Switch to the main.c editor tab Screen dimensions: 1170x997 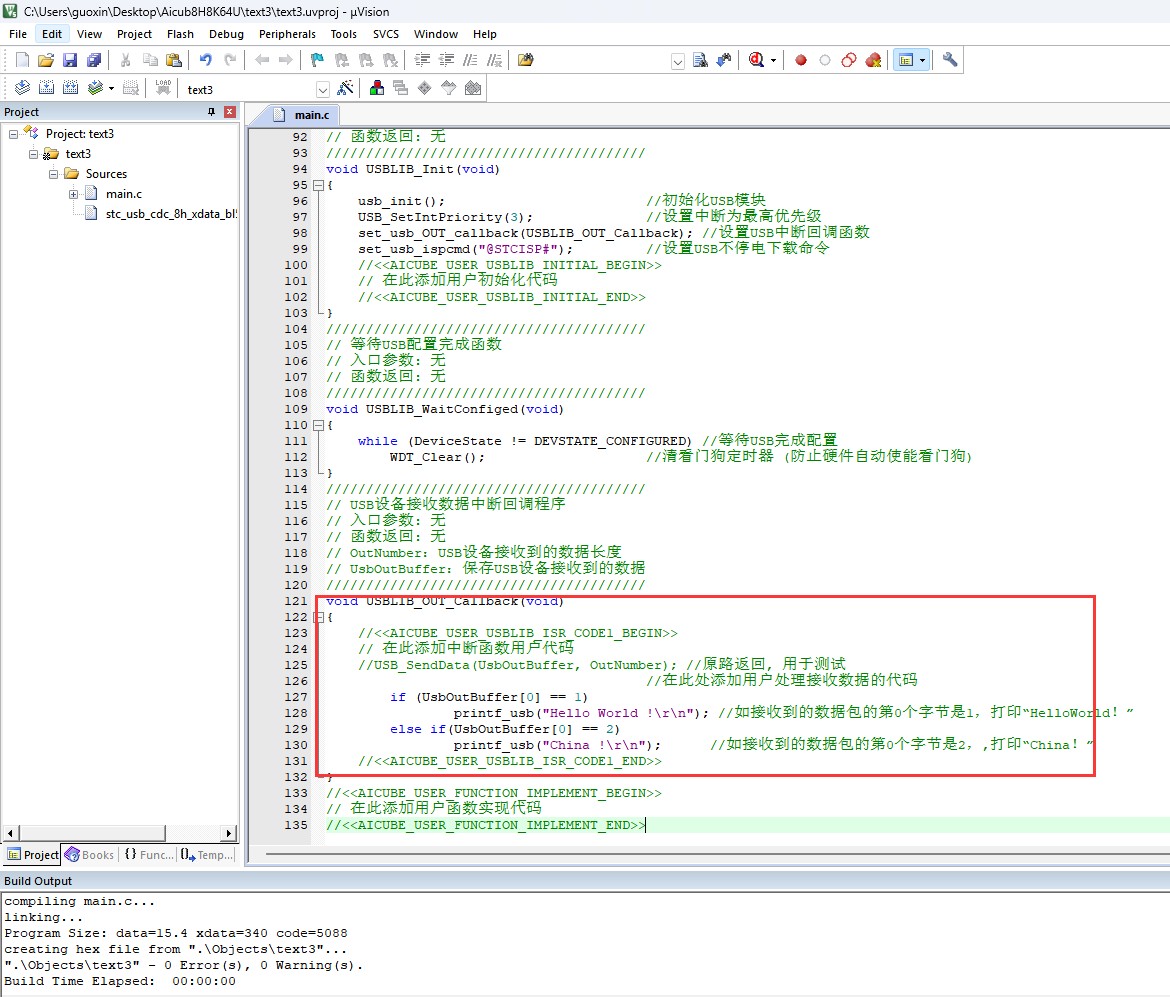pyautogui.click(x=301, y=115)
